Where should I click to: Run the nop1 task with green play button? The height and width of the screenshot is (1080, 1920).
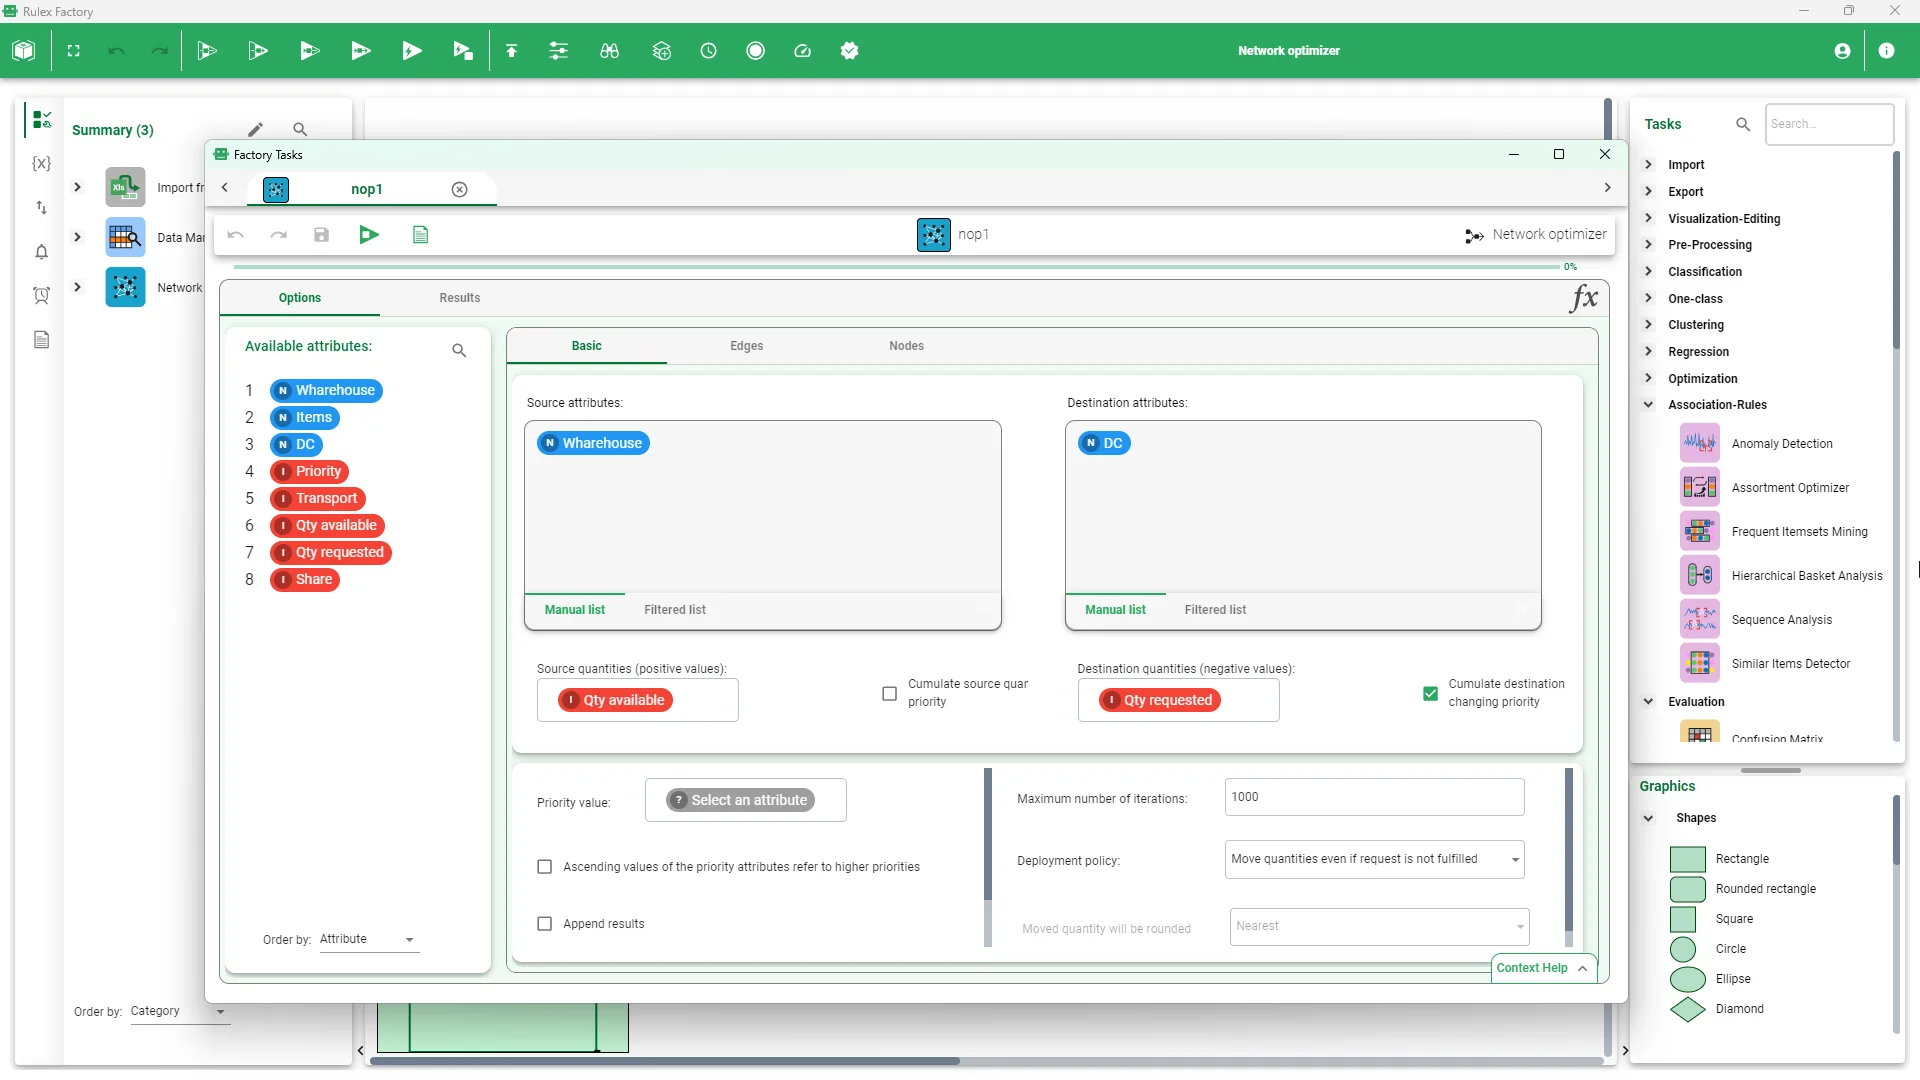coord(369,235)
